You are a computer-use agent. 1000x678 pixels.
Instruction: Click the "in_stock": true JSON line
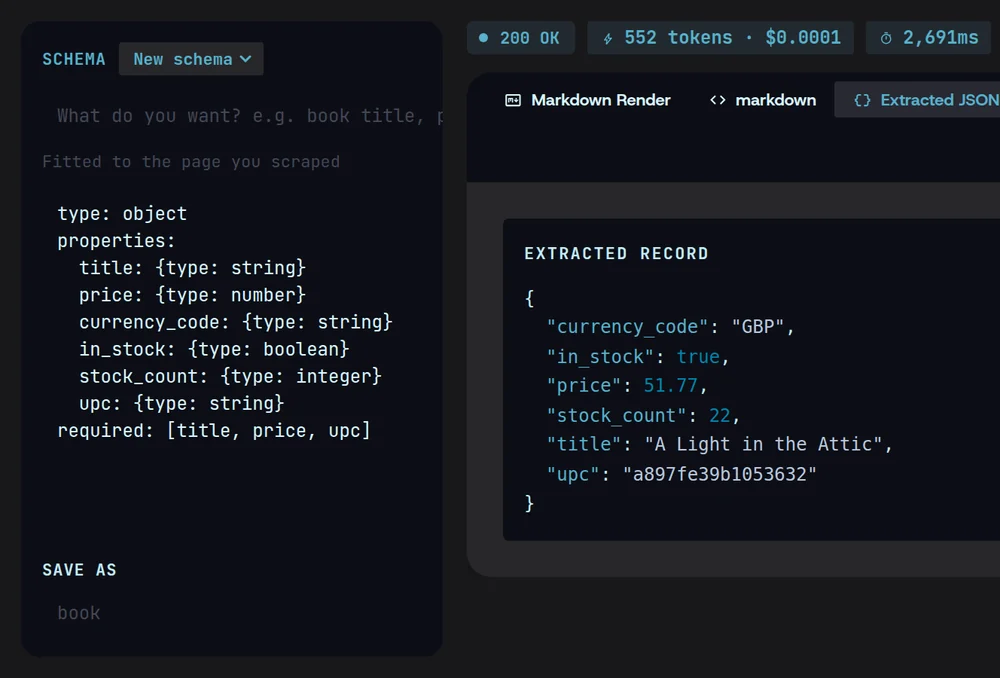coord(638,357)
